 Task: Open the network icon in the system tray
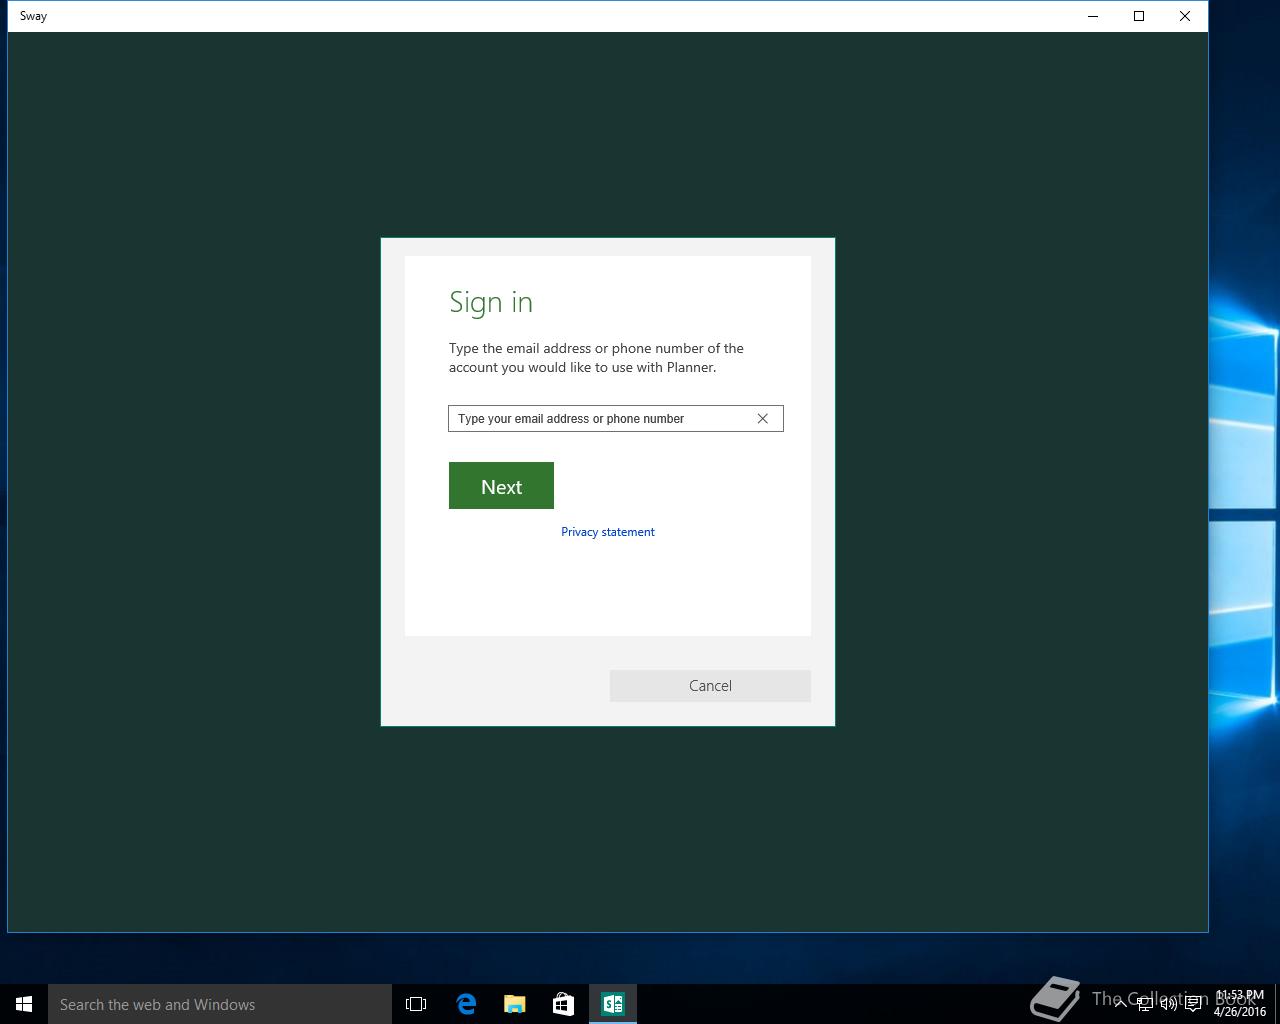(x=1145, y=1004)
